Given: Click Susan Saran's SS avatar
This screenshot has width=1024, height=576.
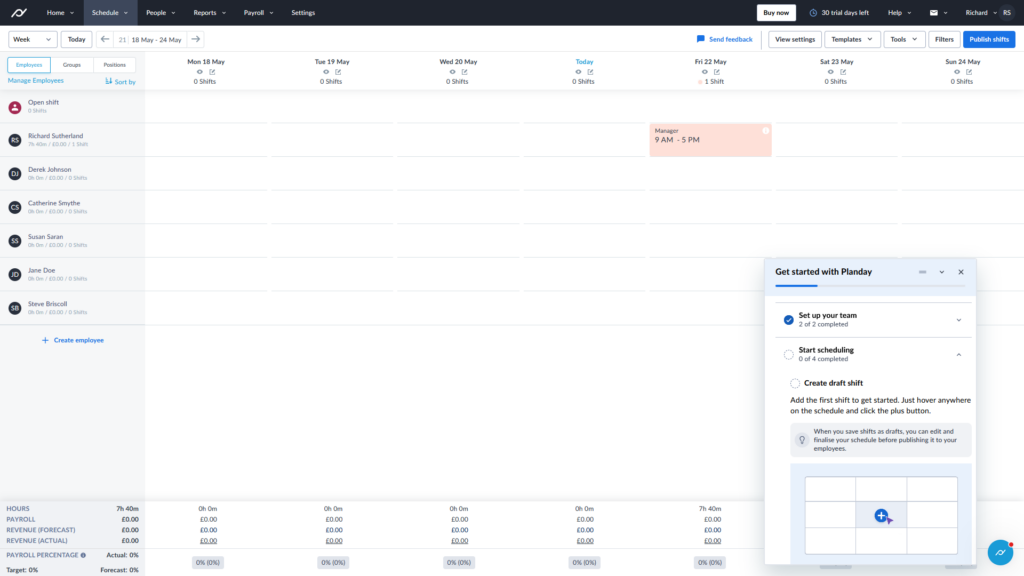Looking at the screenshot, I should [x=14, y=241].
